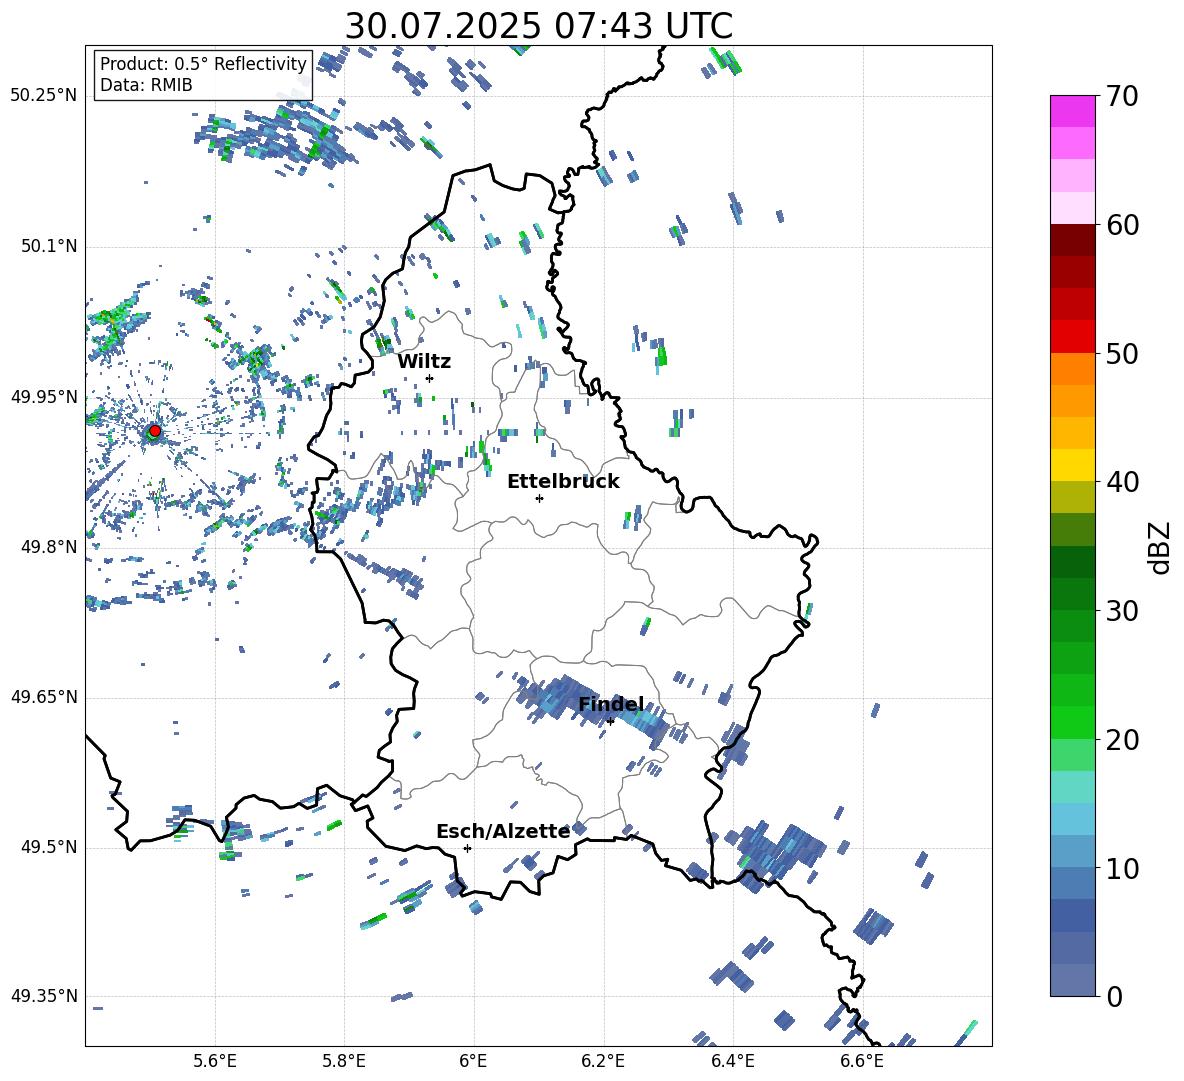Click the colorbar tick label 50
Image resolution: width=1184 pixels, height=1081 pixels.
click(x=1123, y=354)
